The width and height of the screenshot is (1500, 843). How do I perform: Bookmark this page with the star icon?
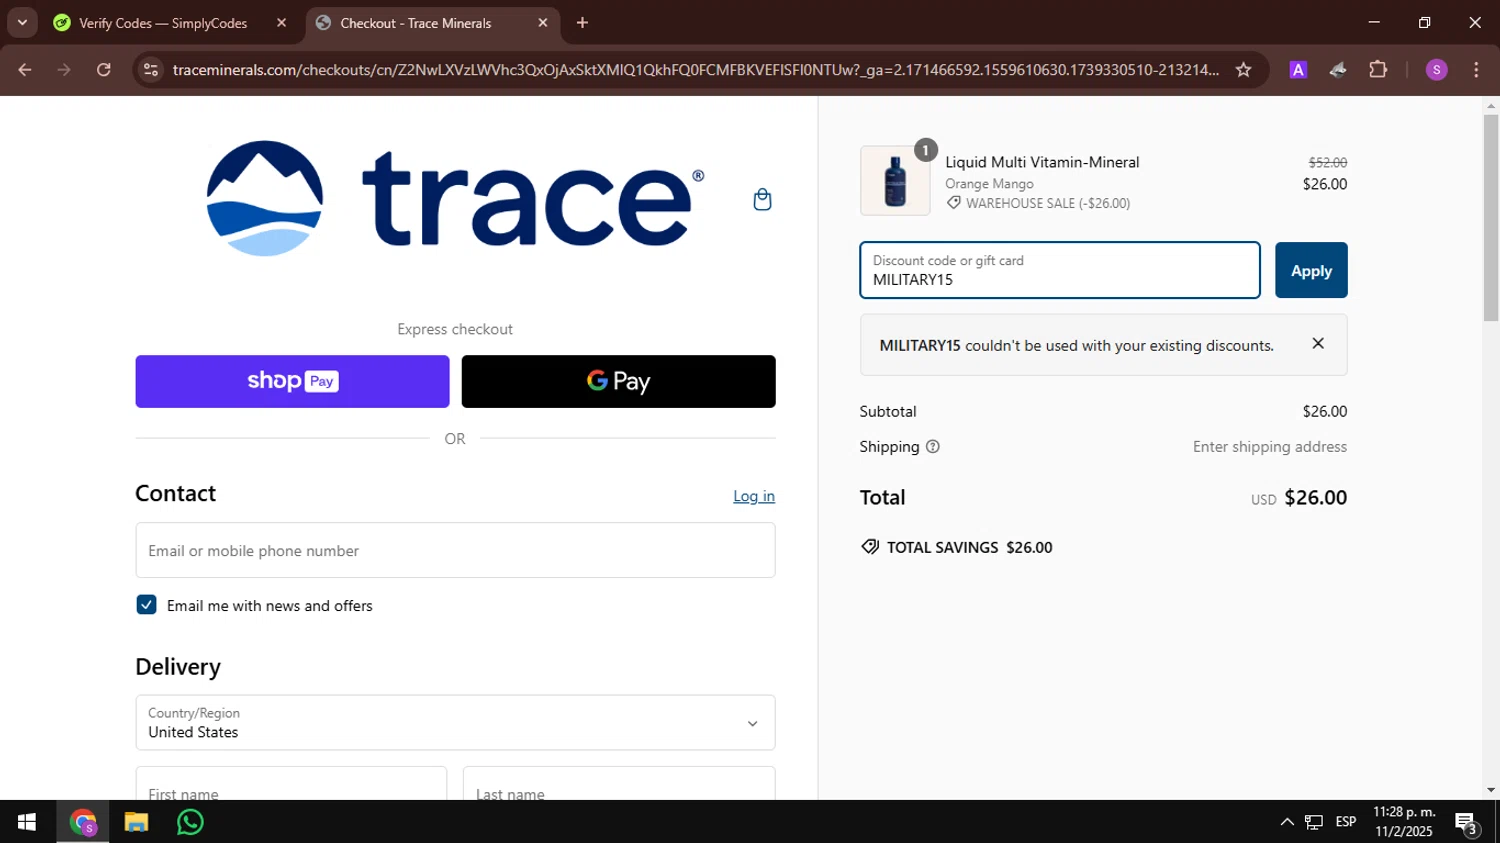1243,70
